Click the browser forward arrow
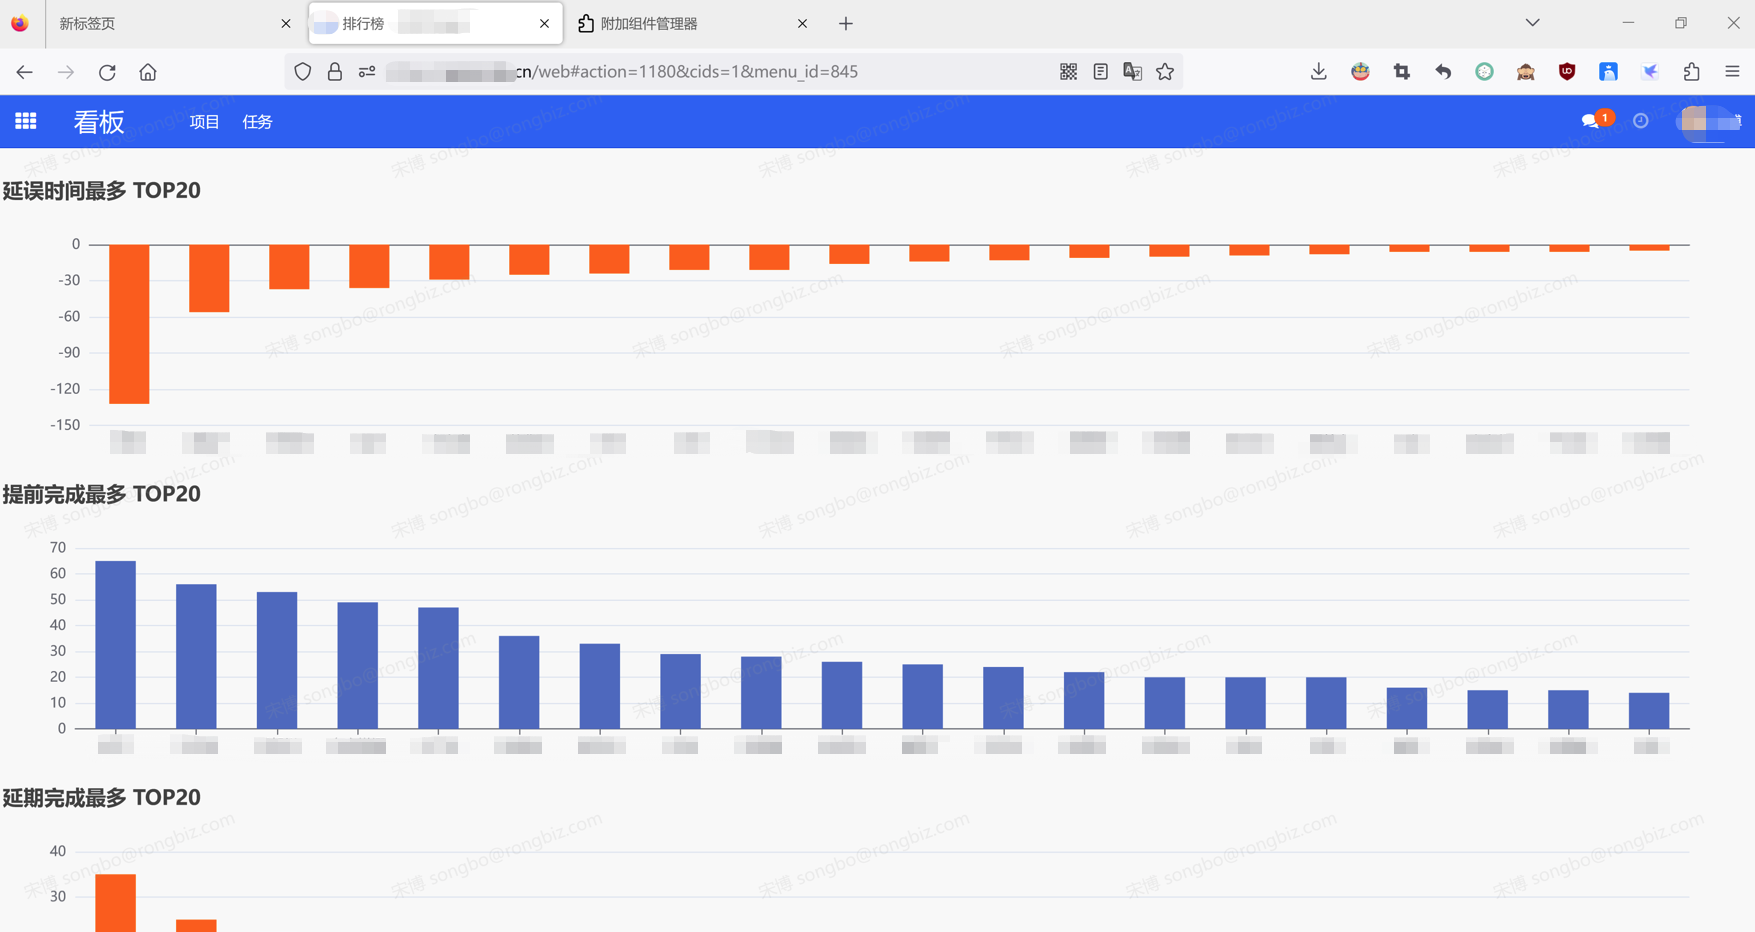Image resolution: width=1755 pixels, height=932 pixels. (66, 72)
